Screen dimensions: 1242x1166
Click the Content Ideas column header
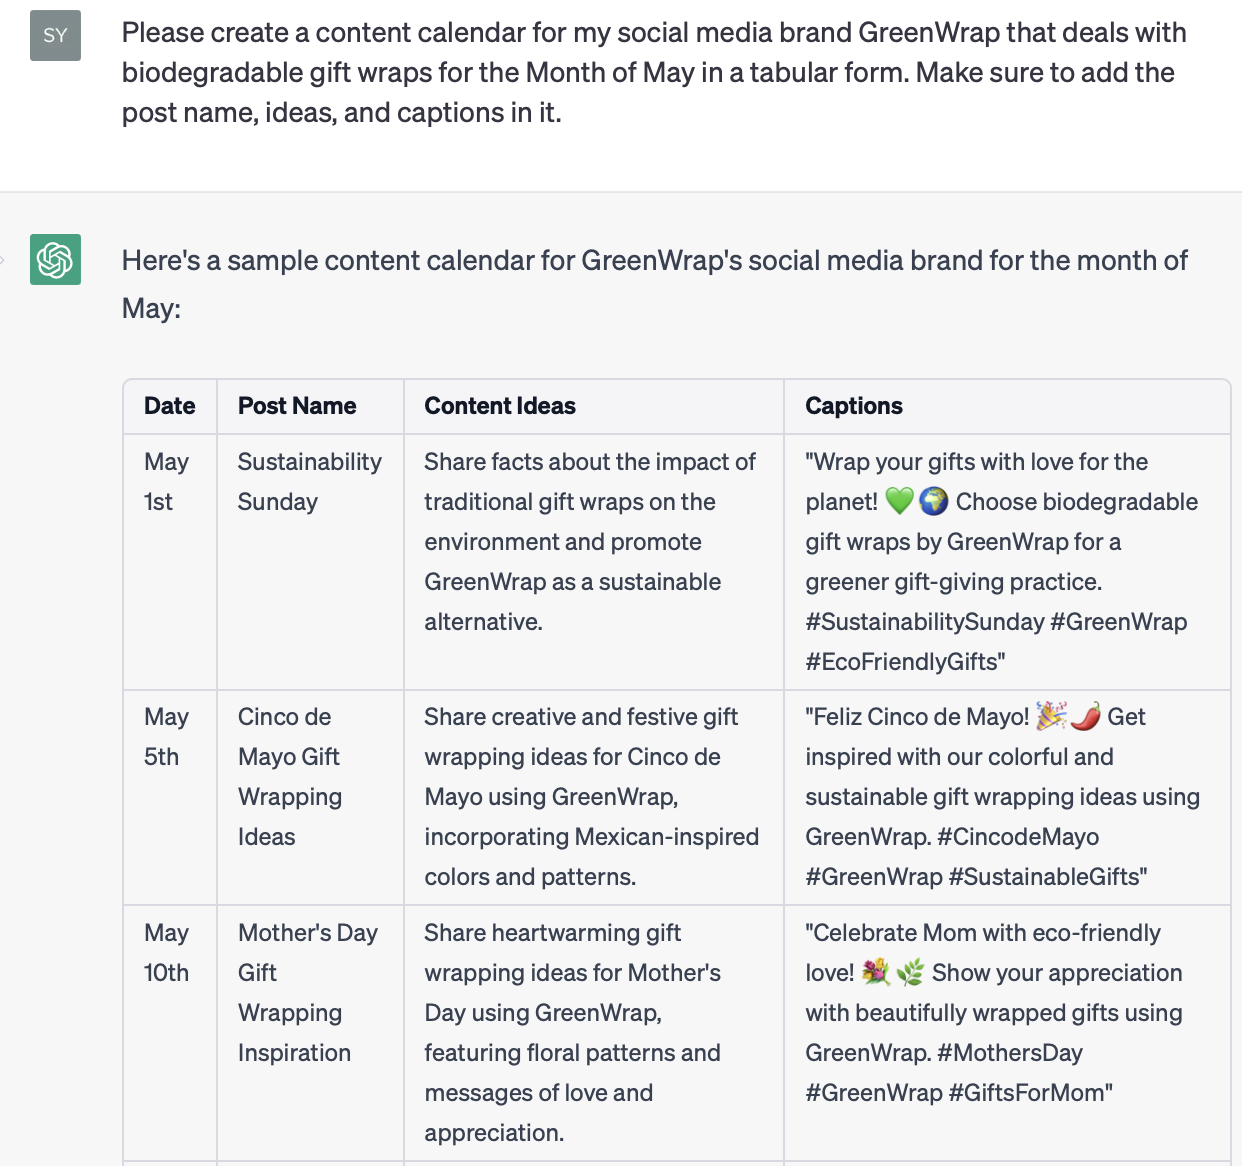(x=500, y=406)
